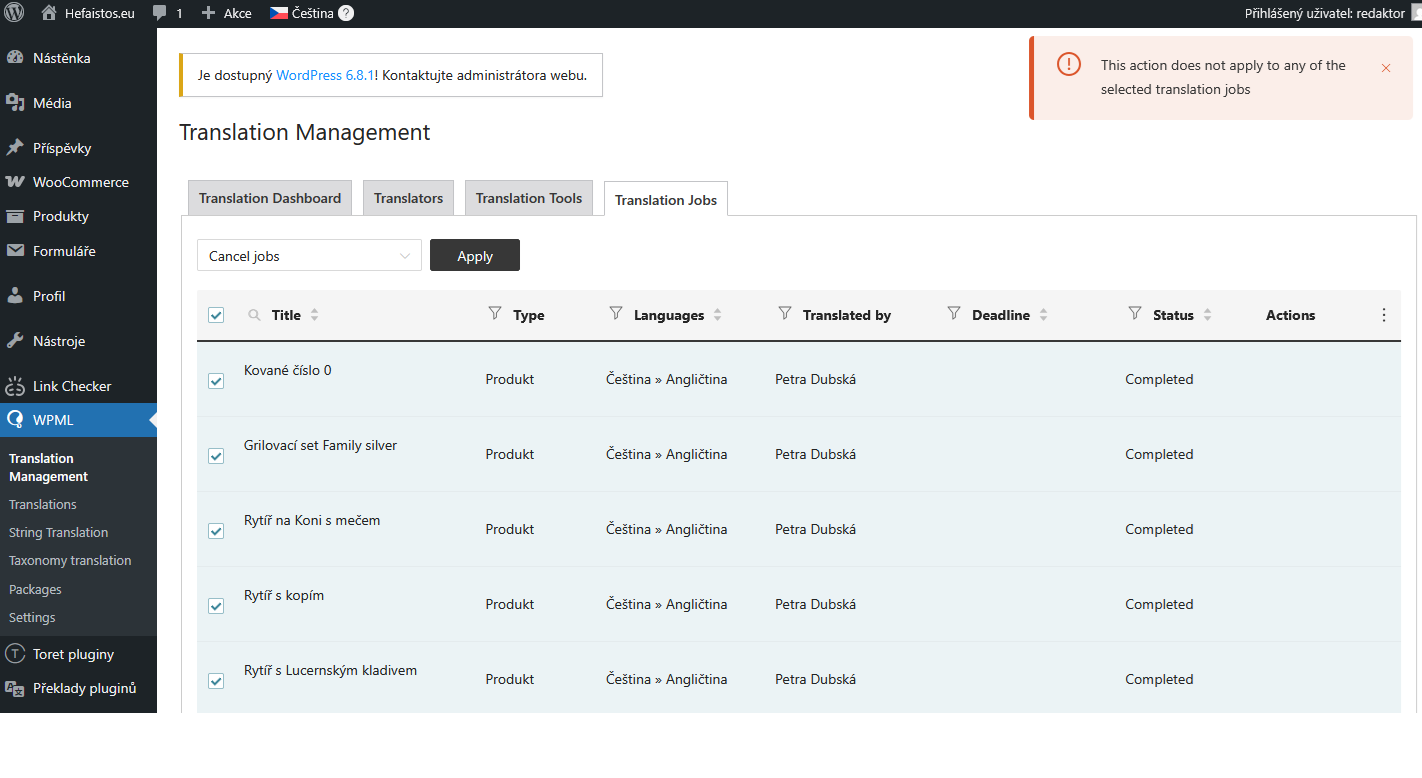Image resolution: width=1422 pixels, height=778 pixels.
Task: Open Taxonomy translation submenu item
Action: (70, 561)
